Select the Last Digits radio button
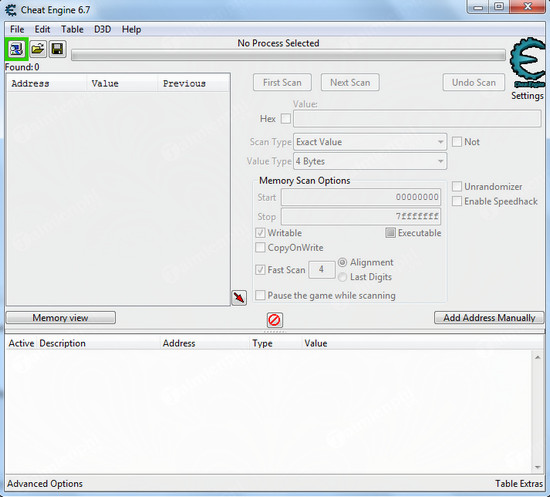Viewport: 550px width, 497px height. (x=342, y=277)
